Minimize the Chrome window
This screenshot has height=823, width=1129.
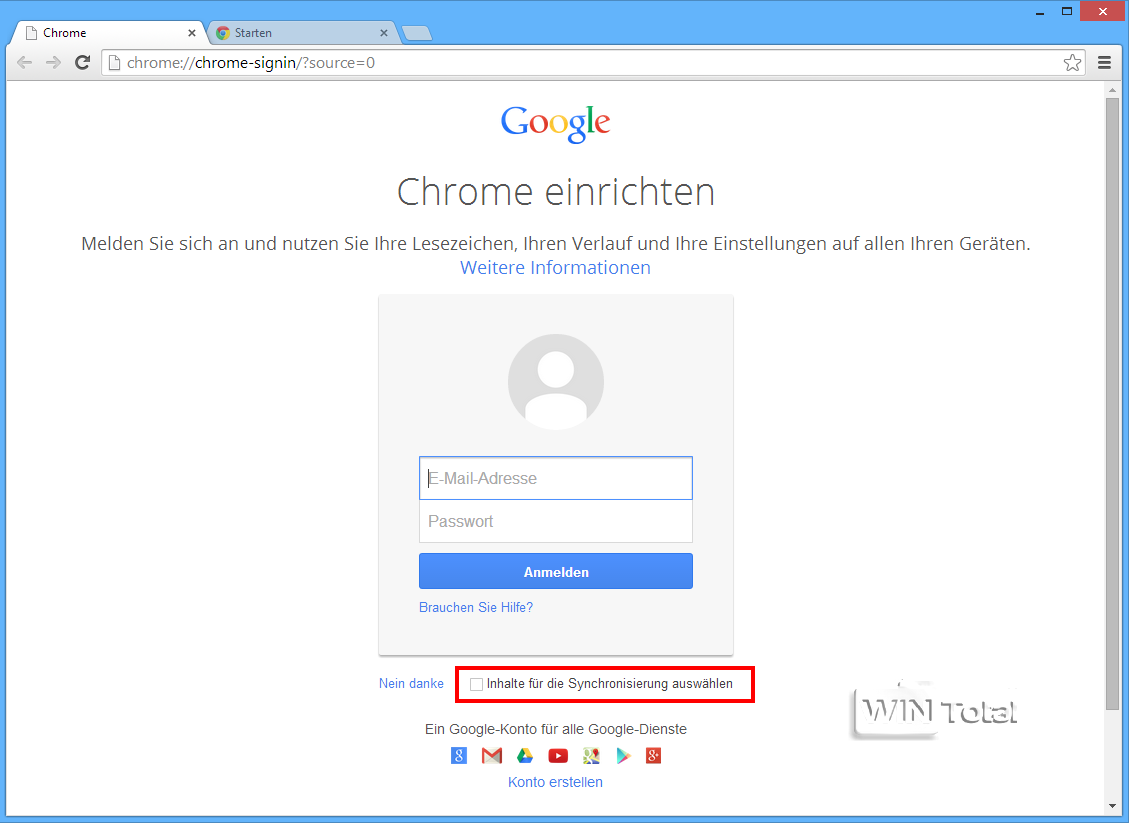[x=1040, y=12]
